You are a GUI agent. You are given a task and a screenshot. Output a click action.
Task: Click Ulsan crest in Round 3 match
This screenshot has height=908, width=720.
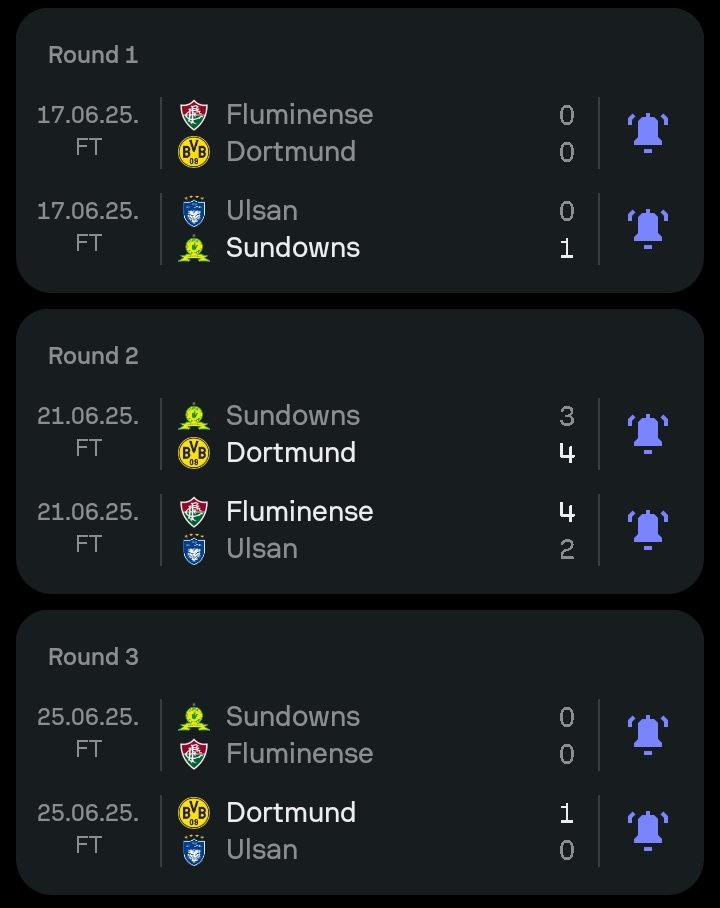pos(194,850)
